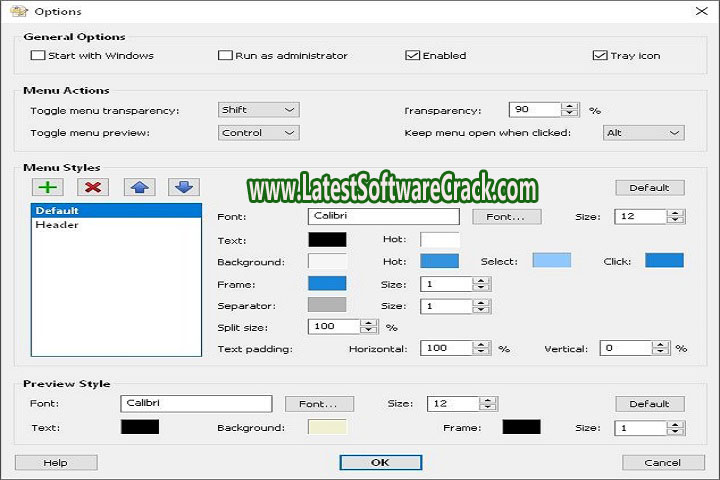Pick Preview Style Background color swatch
Image resolution: width=720 pixels, height=480 pixels.
tap(327, 426)
